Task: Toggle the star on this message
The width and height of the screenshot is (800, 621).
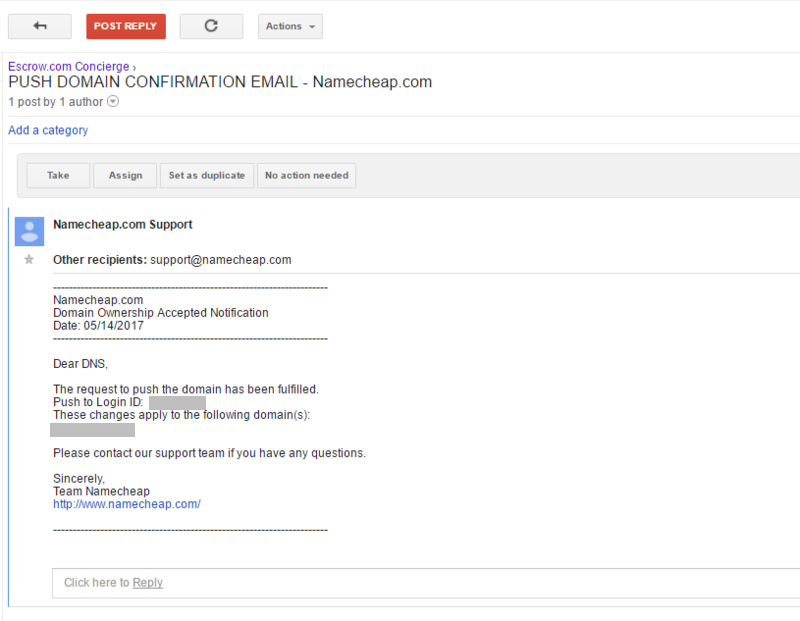Action: tap(29, 260)
